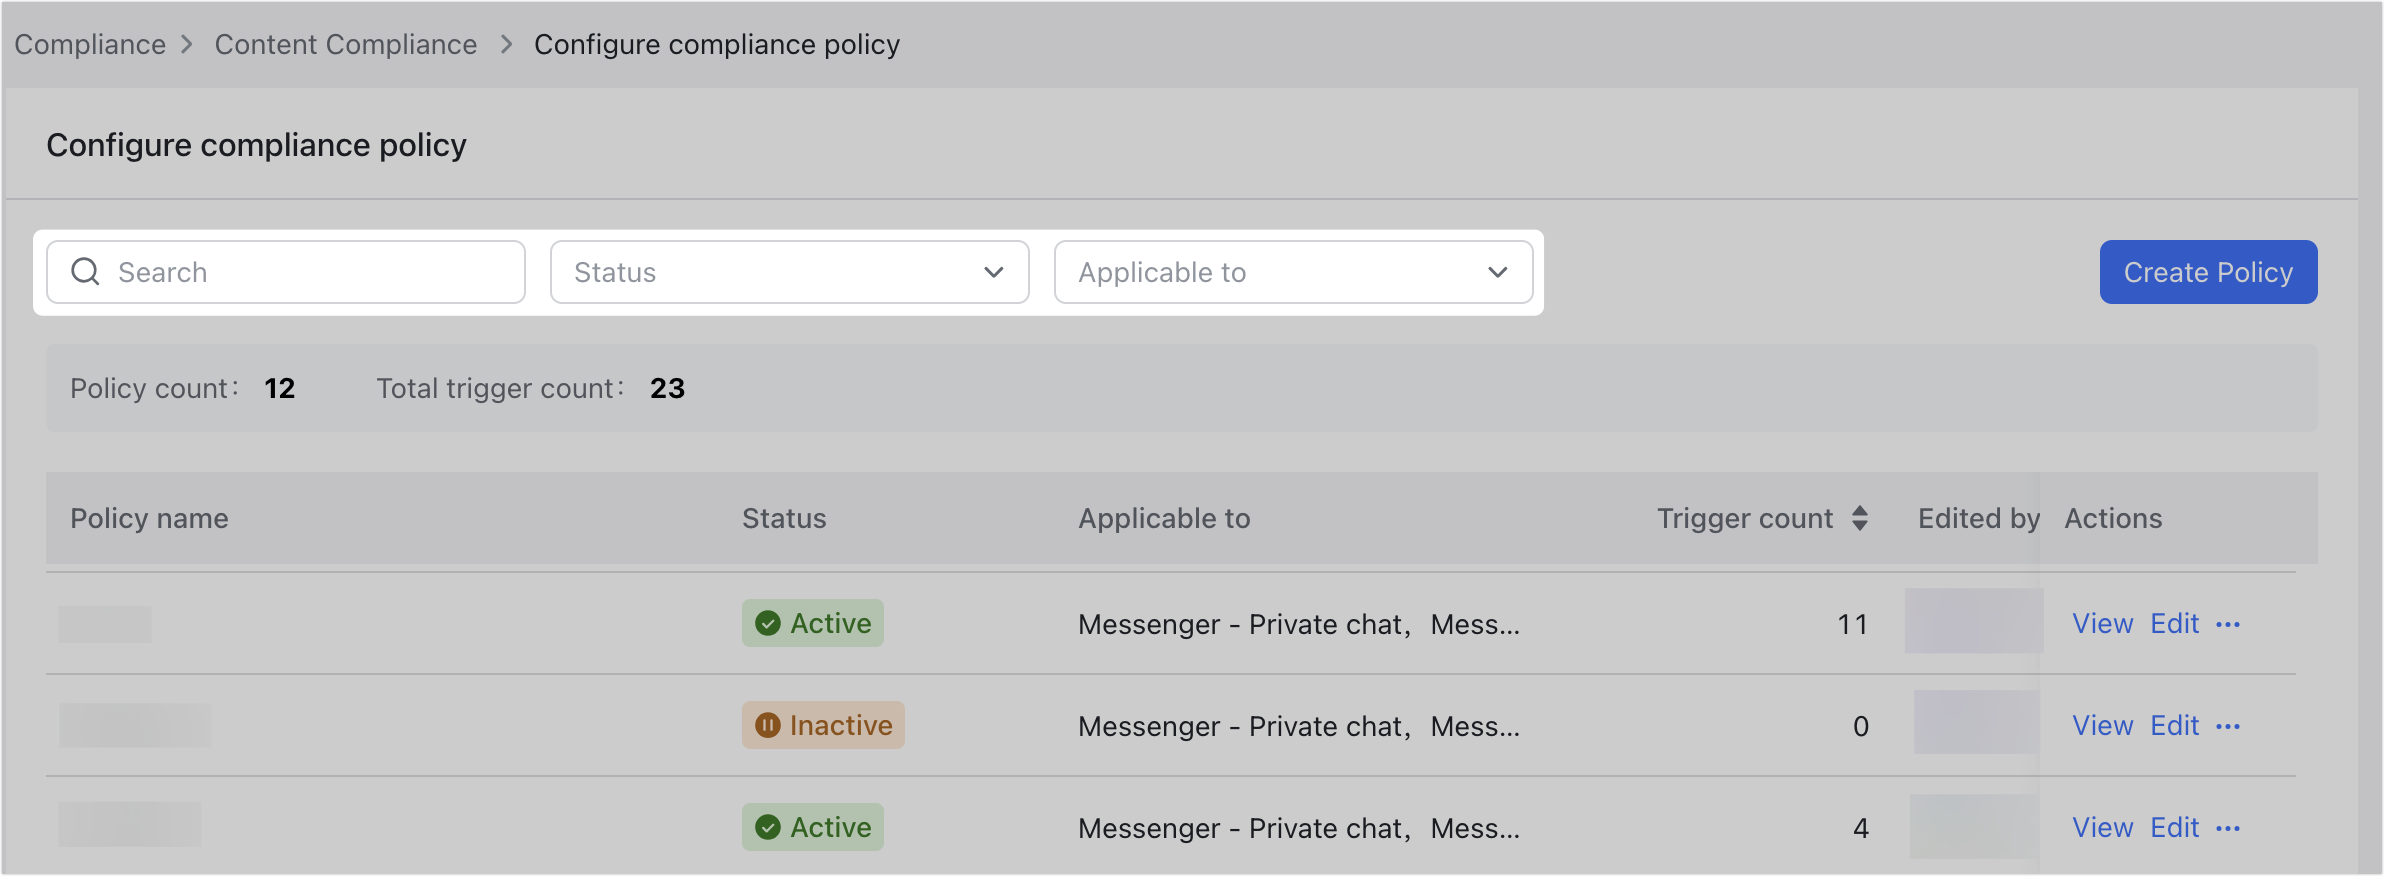Open more actions for policy with 4 triggers
This screenshot has width=2384, height=876.
coord(2228,829)
